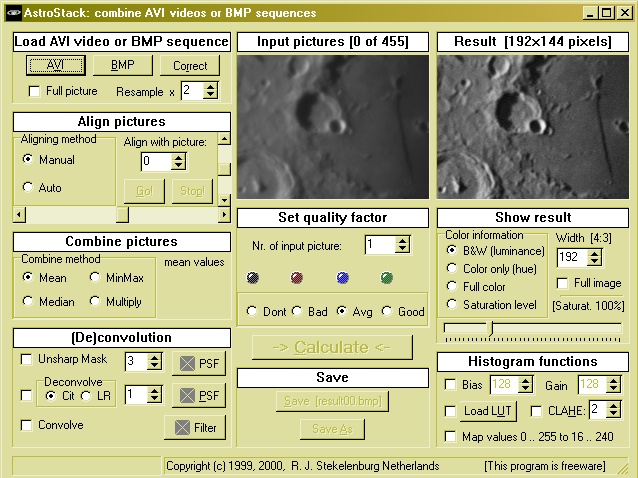Viewport: 638px width, 478px height.
Task: Click the BMP load button
Action: tap(122, 65)
